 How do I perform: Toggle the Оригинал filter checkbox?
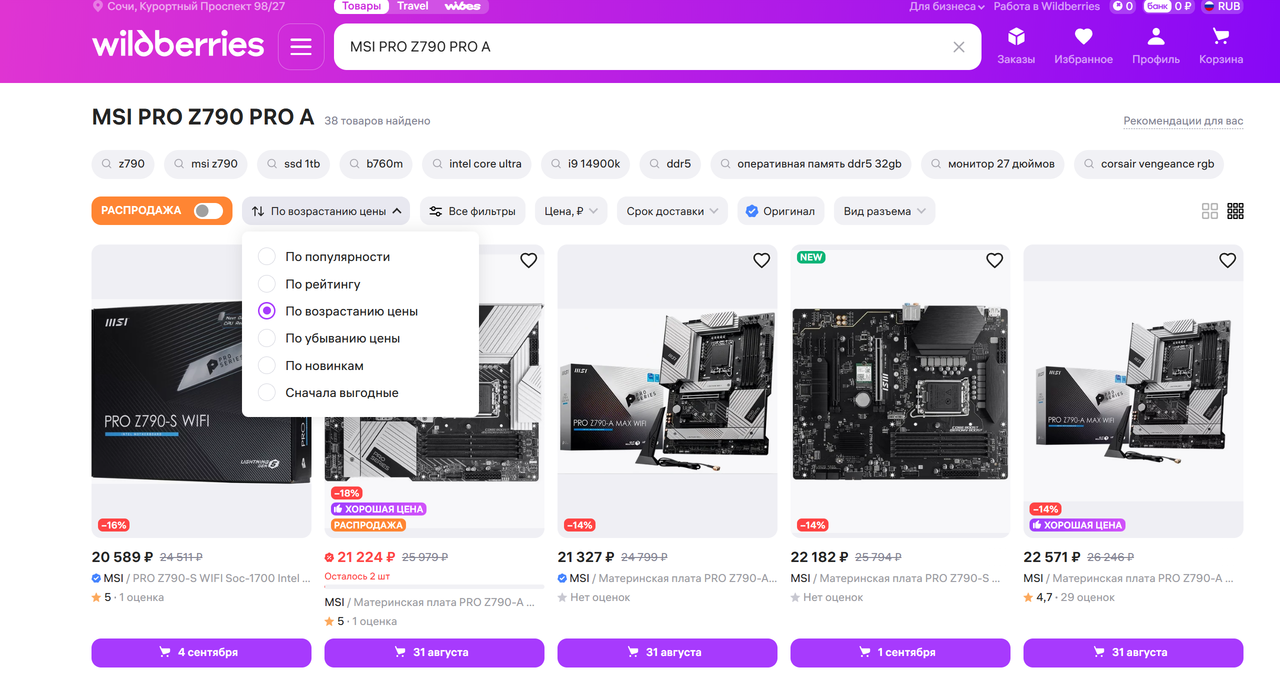[x=781, y=211]
